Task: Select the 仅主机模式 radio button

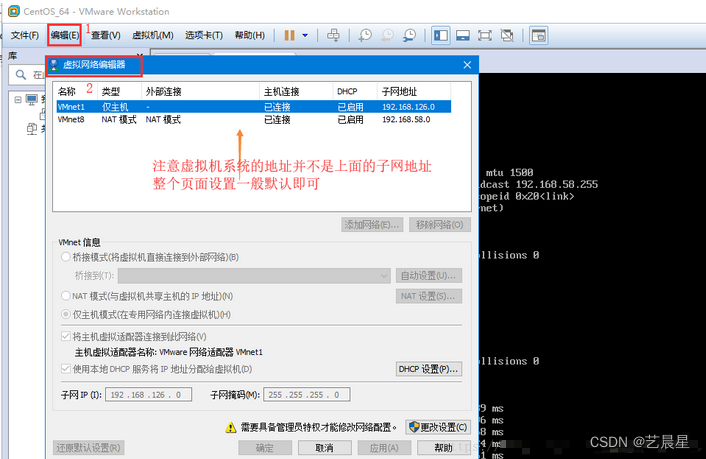Action: (x=66, y=314)
